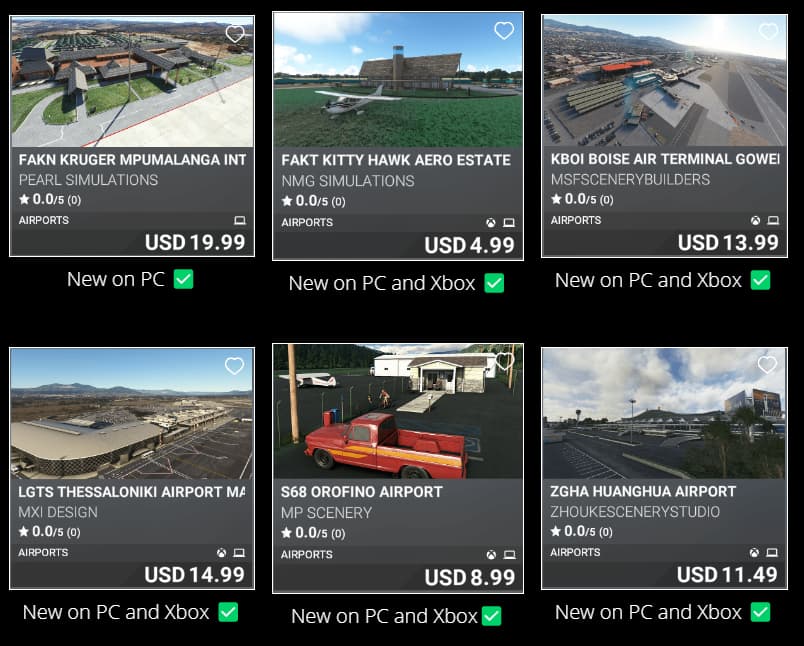This screenshot has width=804, height=646.
Task: Open FAKN Kruger Mpumalanga airport thumbnail
Action: 132,82
